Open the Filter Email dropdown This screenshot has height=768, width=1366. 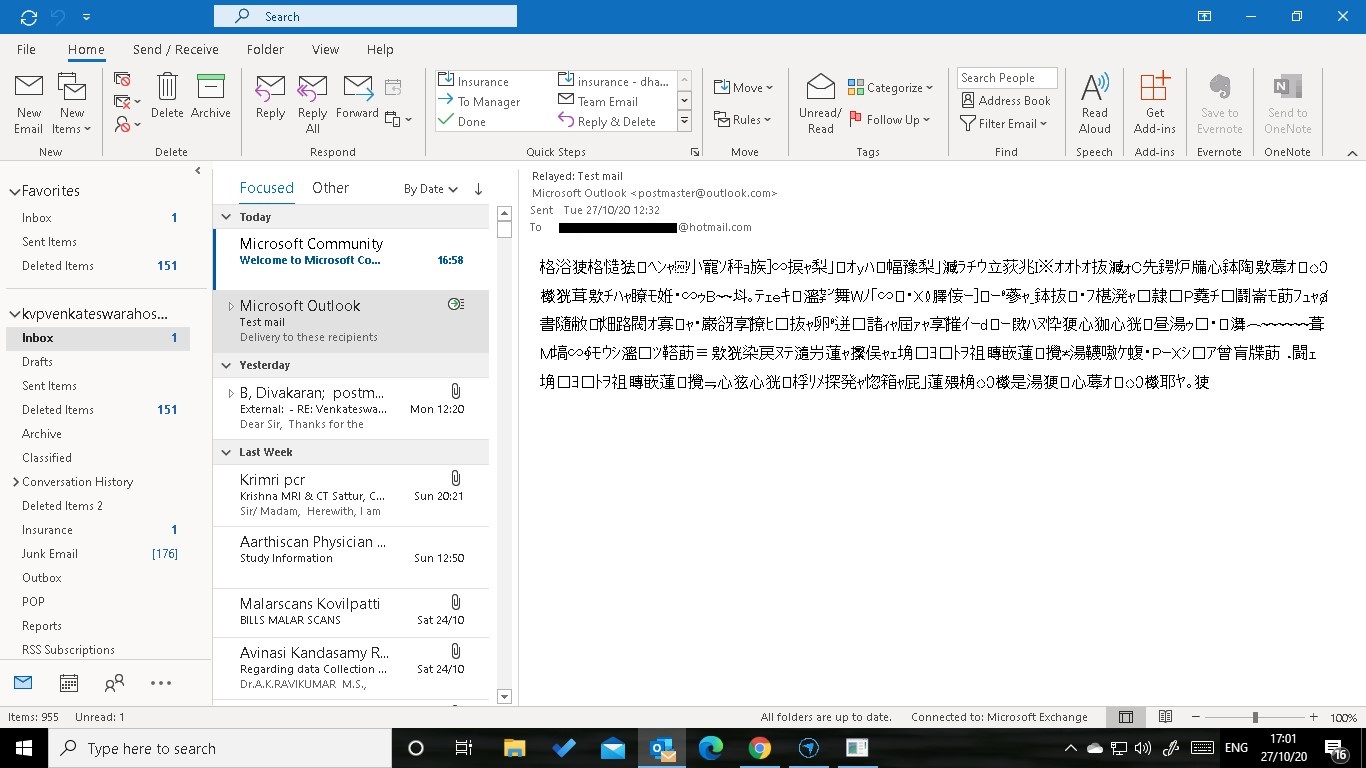[x=1004, y=123]
